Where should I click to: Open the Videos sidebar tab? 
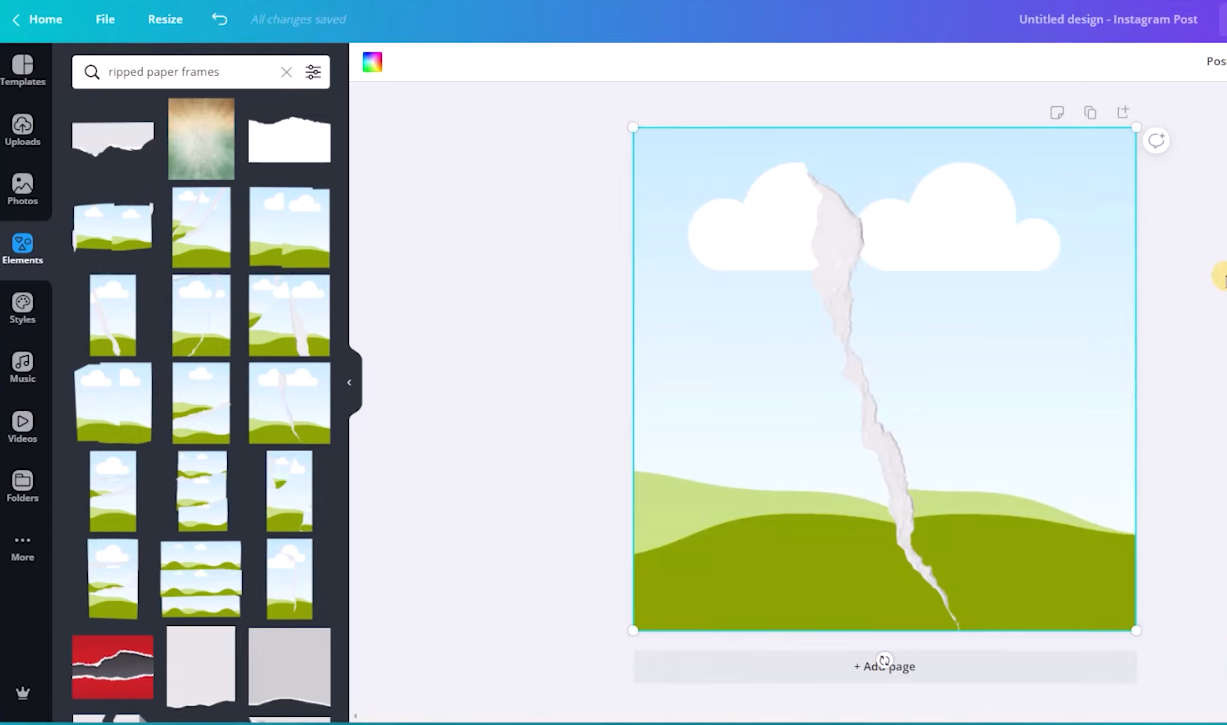(22, 427)
